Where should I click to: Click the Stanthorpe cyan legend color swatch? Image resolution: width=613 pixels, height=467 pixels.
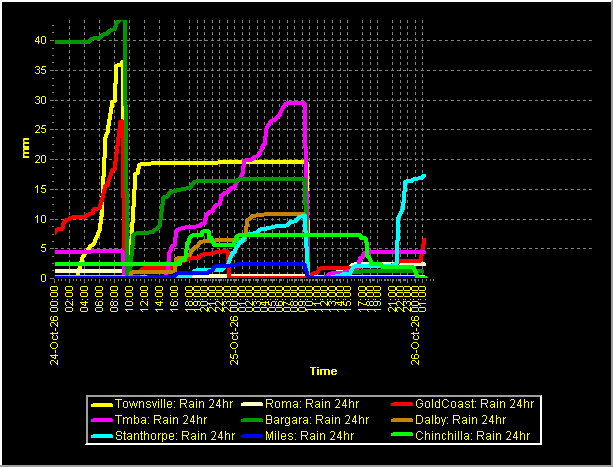point(102,436)
